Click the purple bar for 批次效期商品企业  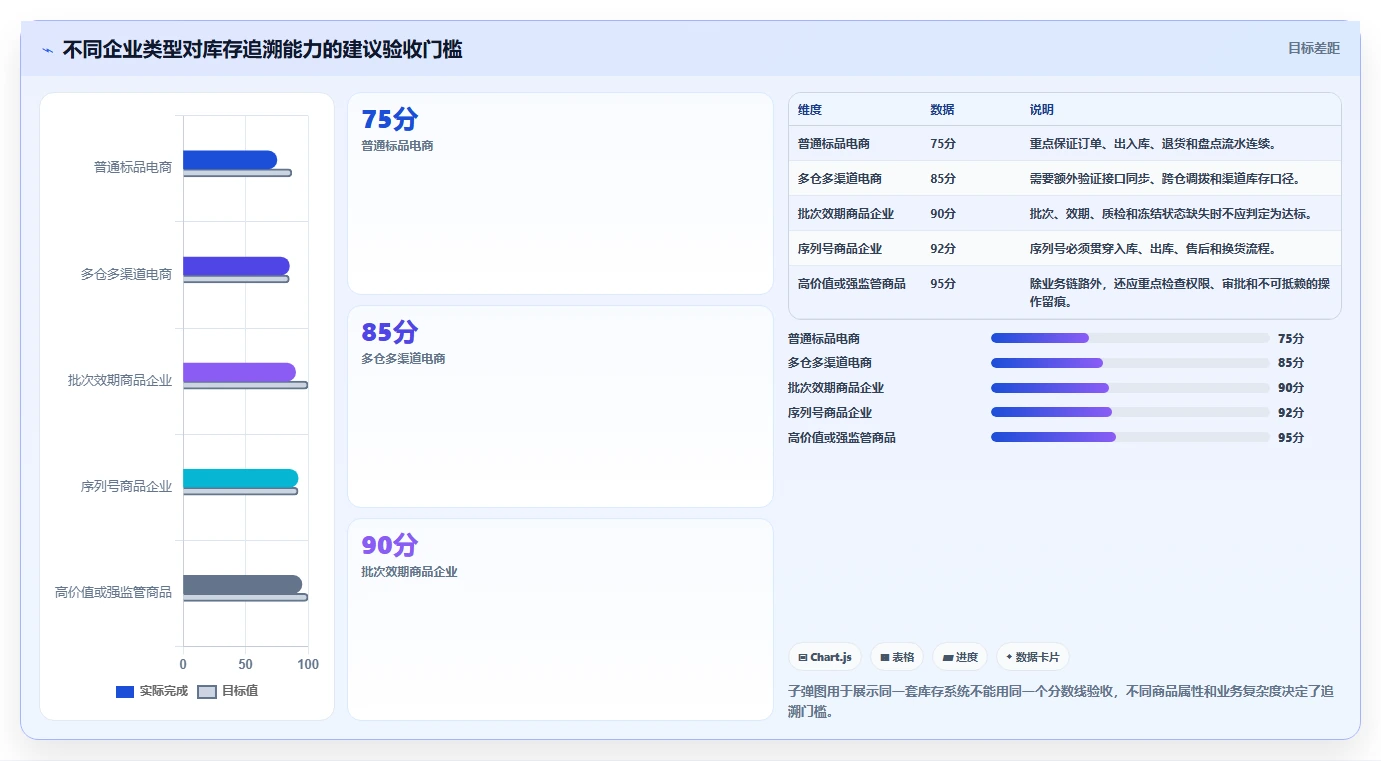point(239,373)
